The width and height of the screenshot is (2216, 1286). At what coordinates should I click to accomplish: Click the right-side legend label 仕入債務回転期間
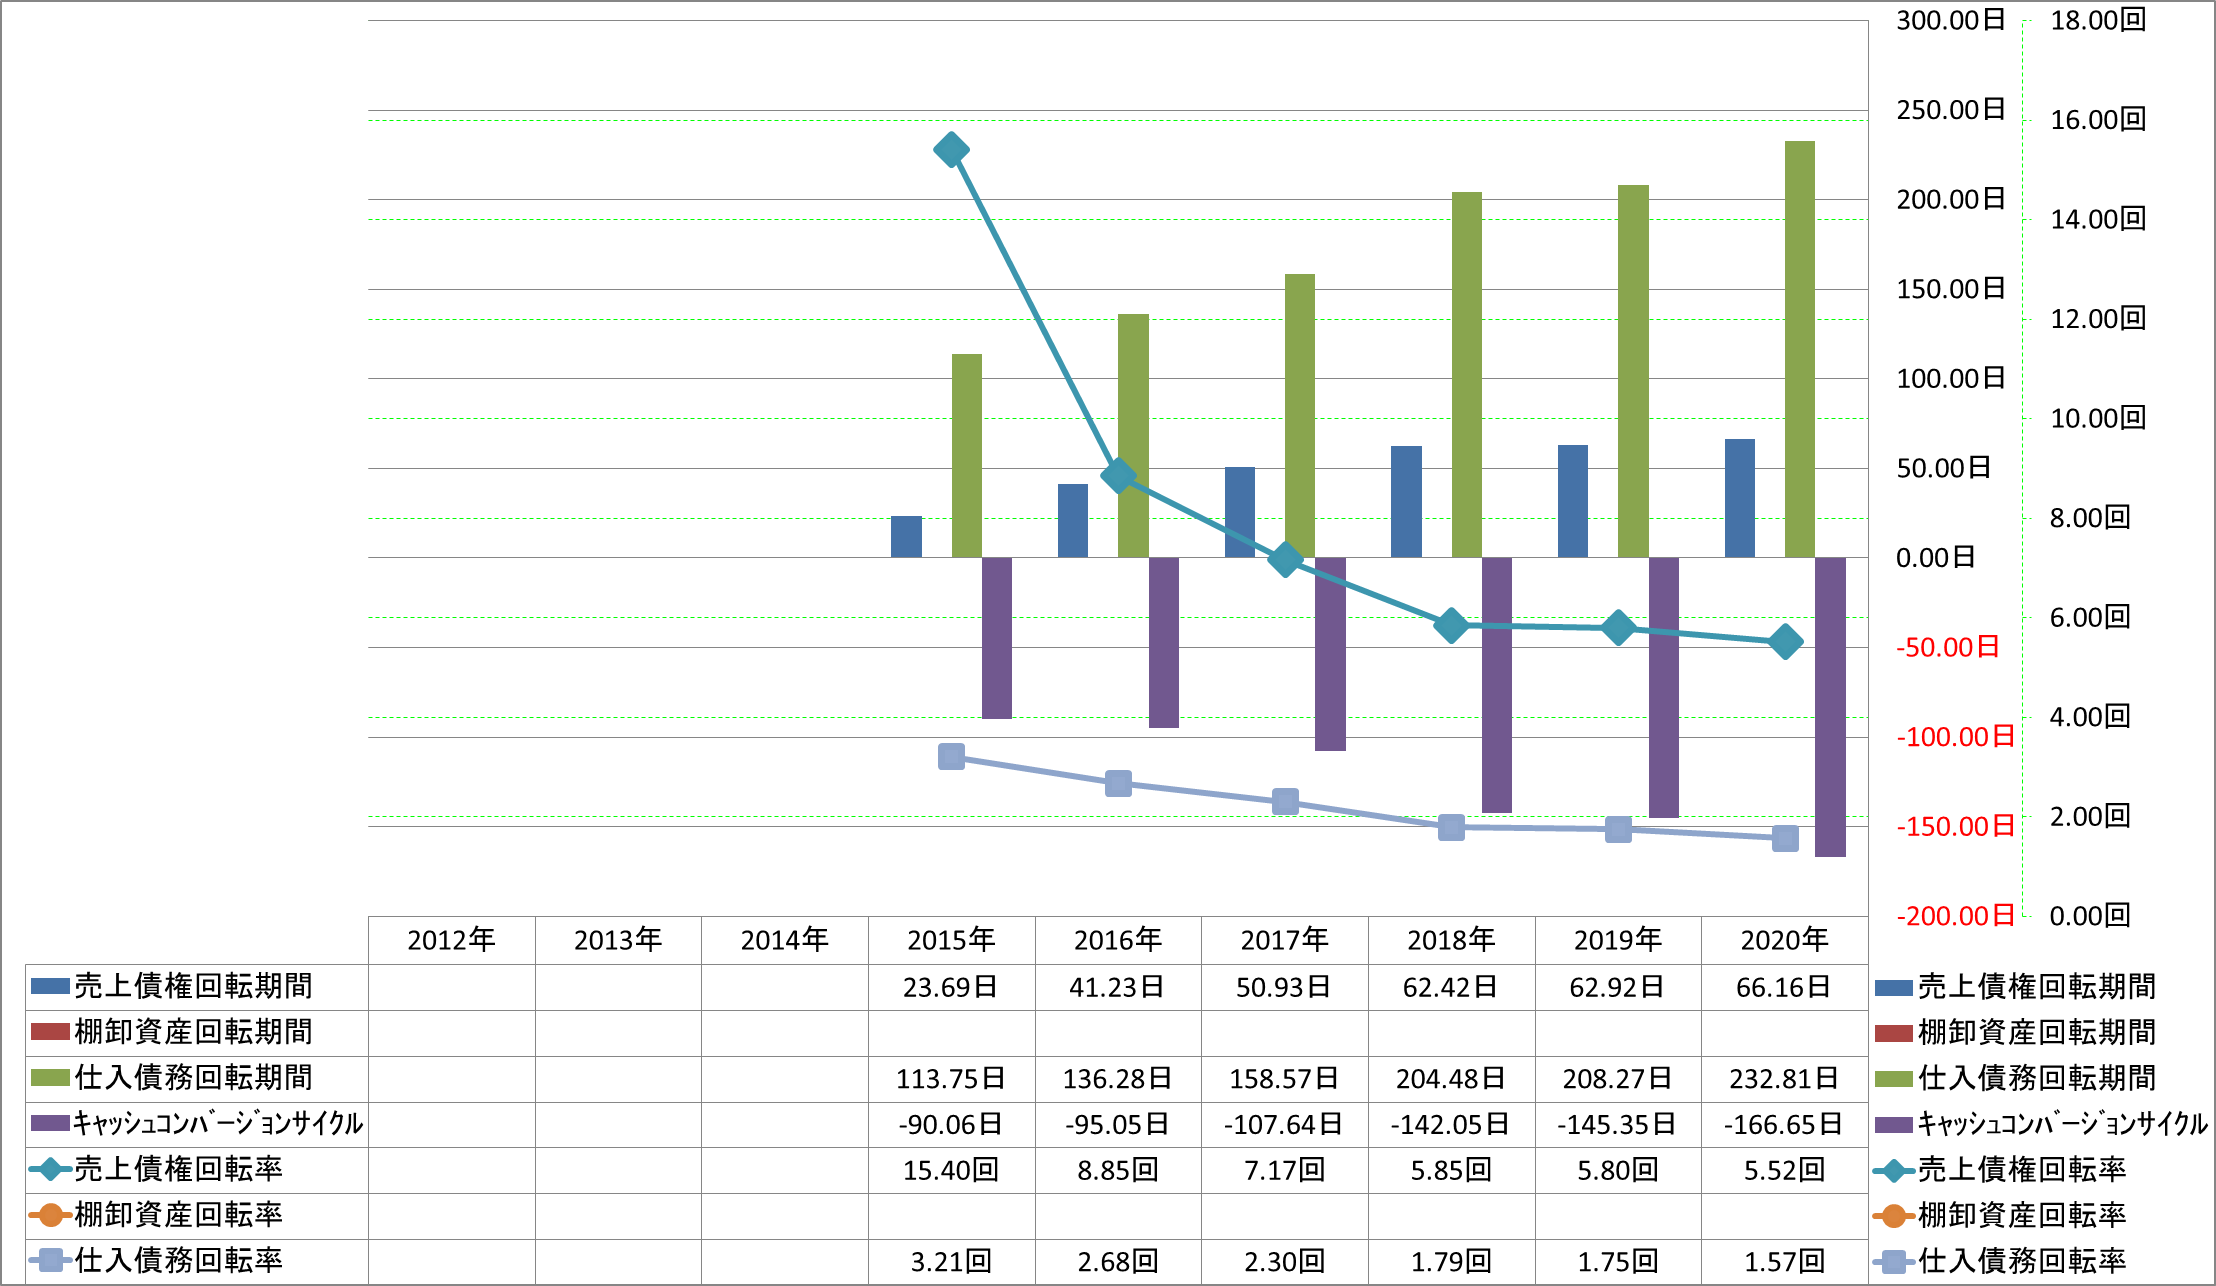(2036, 1078)
